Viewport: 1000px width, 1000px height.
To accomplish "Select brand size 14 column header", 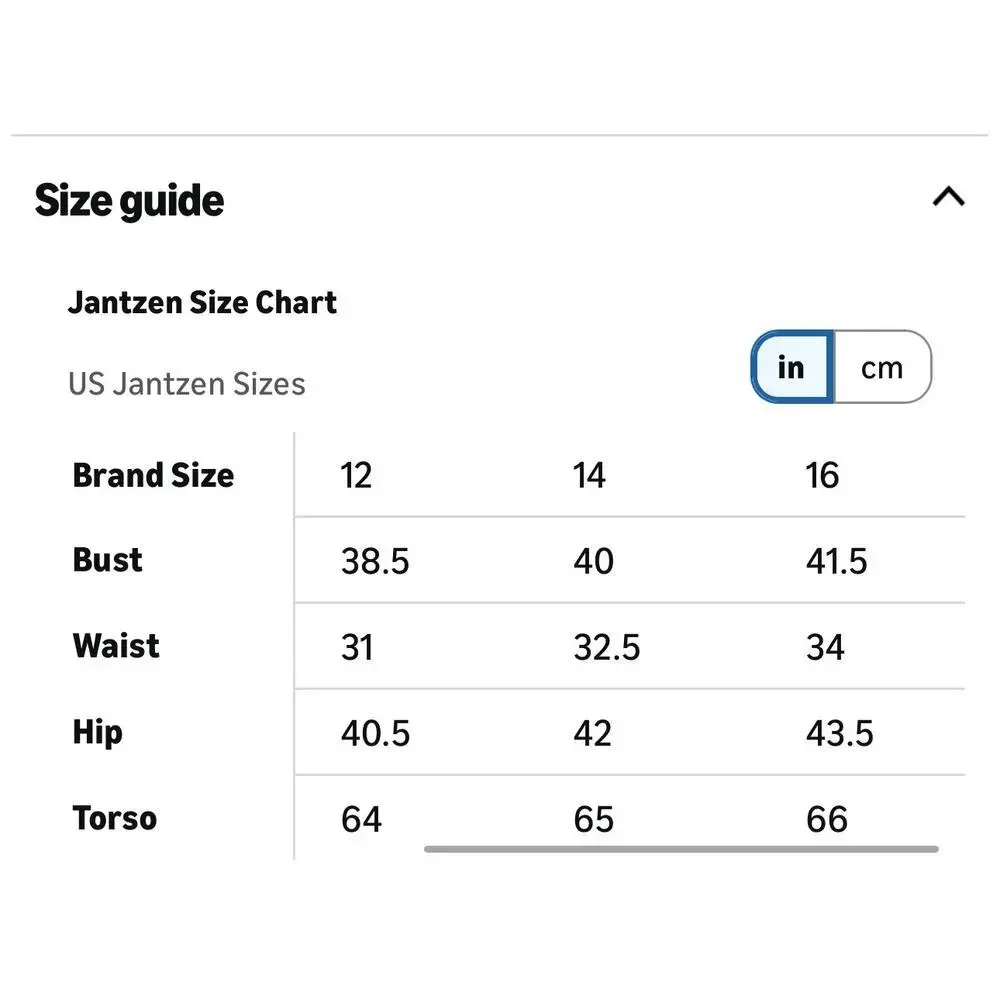I will coord(589,475).
